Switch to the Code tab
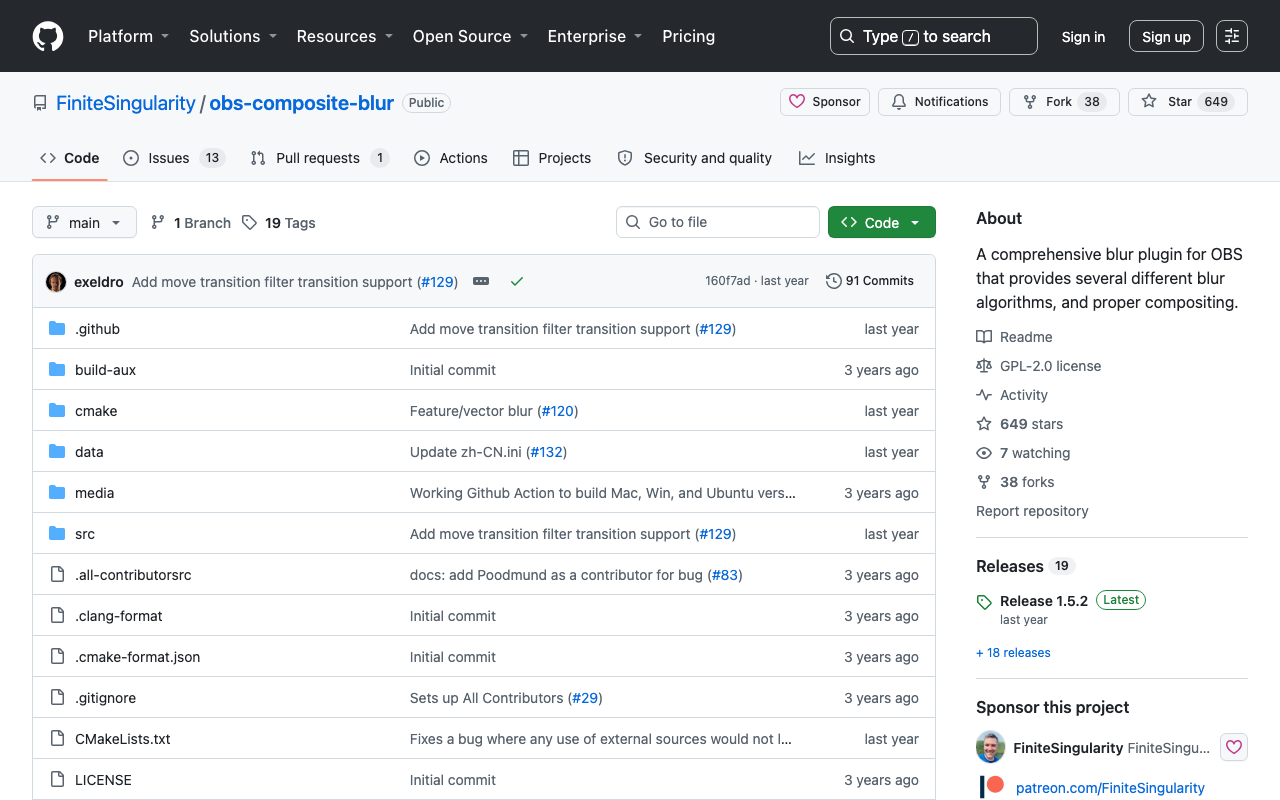 pos(70,158)
